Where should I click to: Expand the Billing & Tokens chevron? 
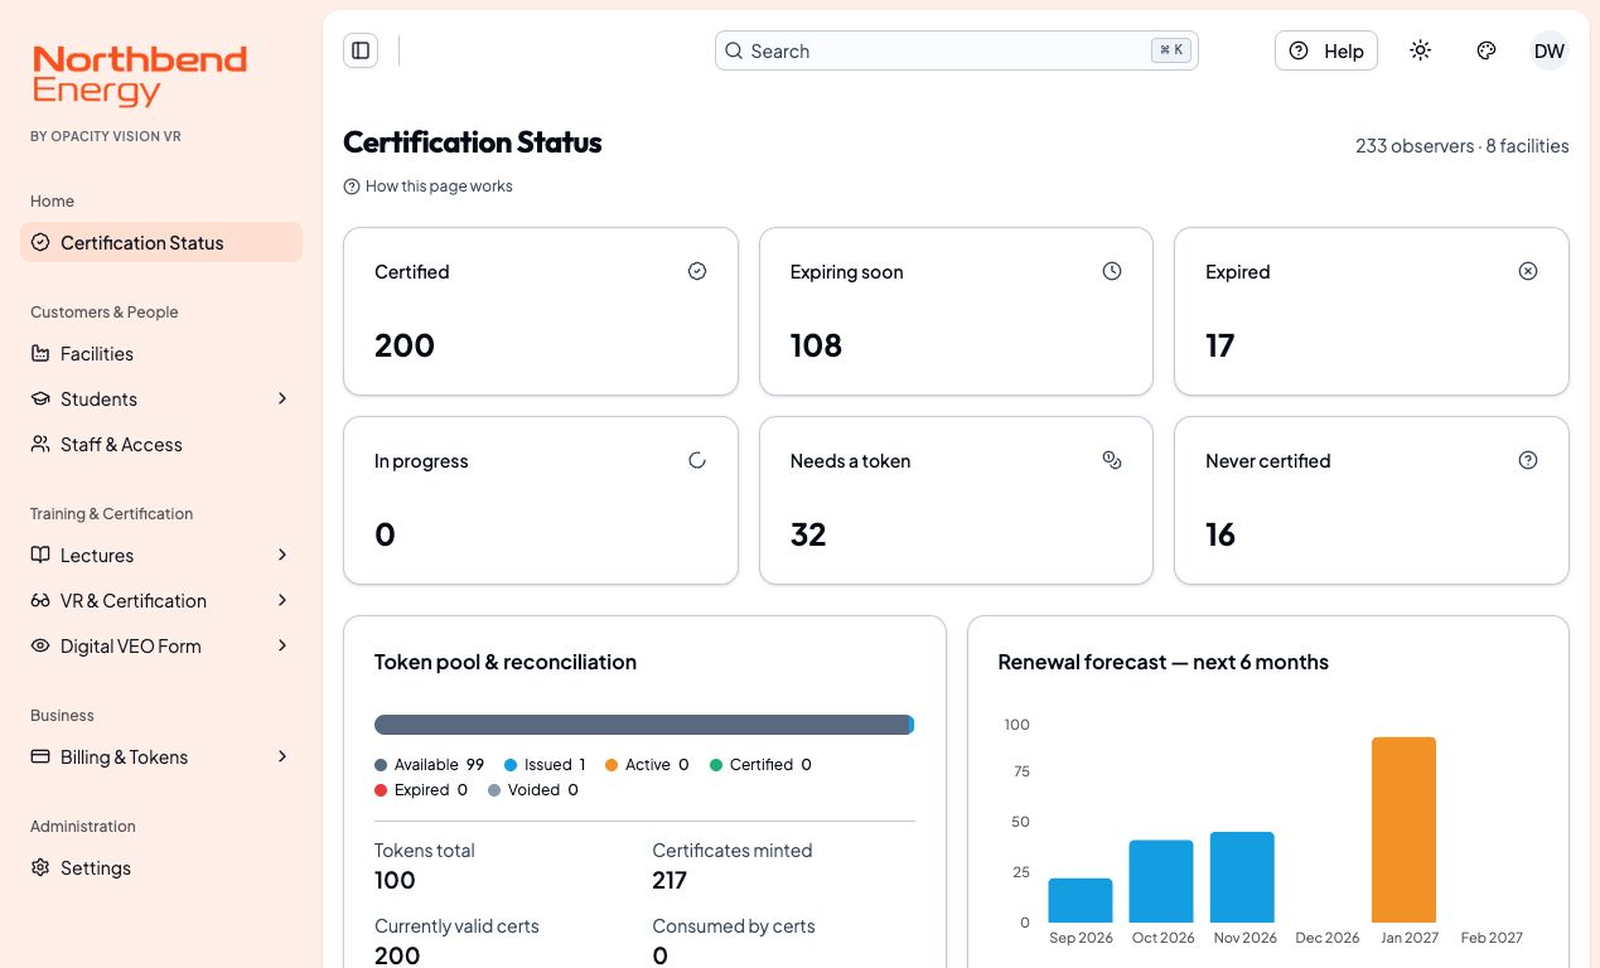(282, 756)
